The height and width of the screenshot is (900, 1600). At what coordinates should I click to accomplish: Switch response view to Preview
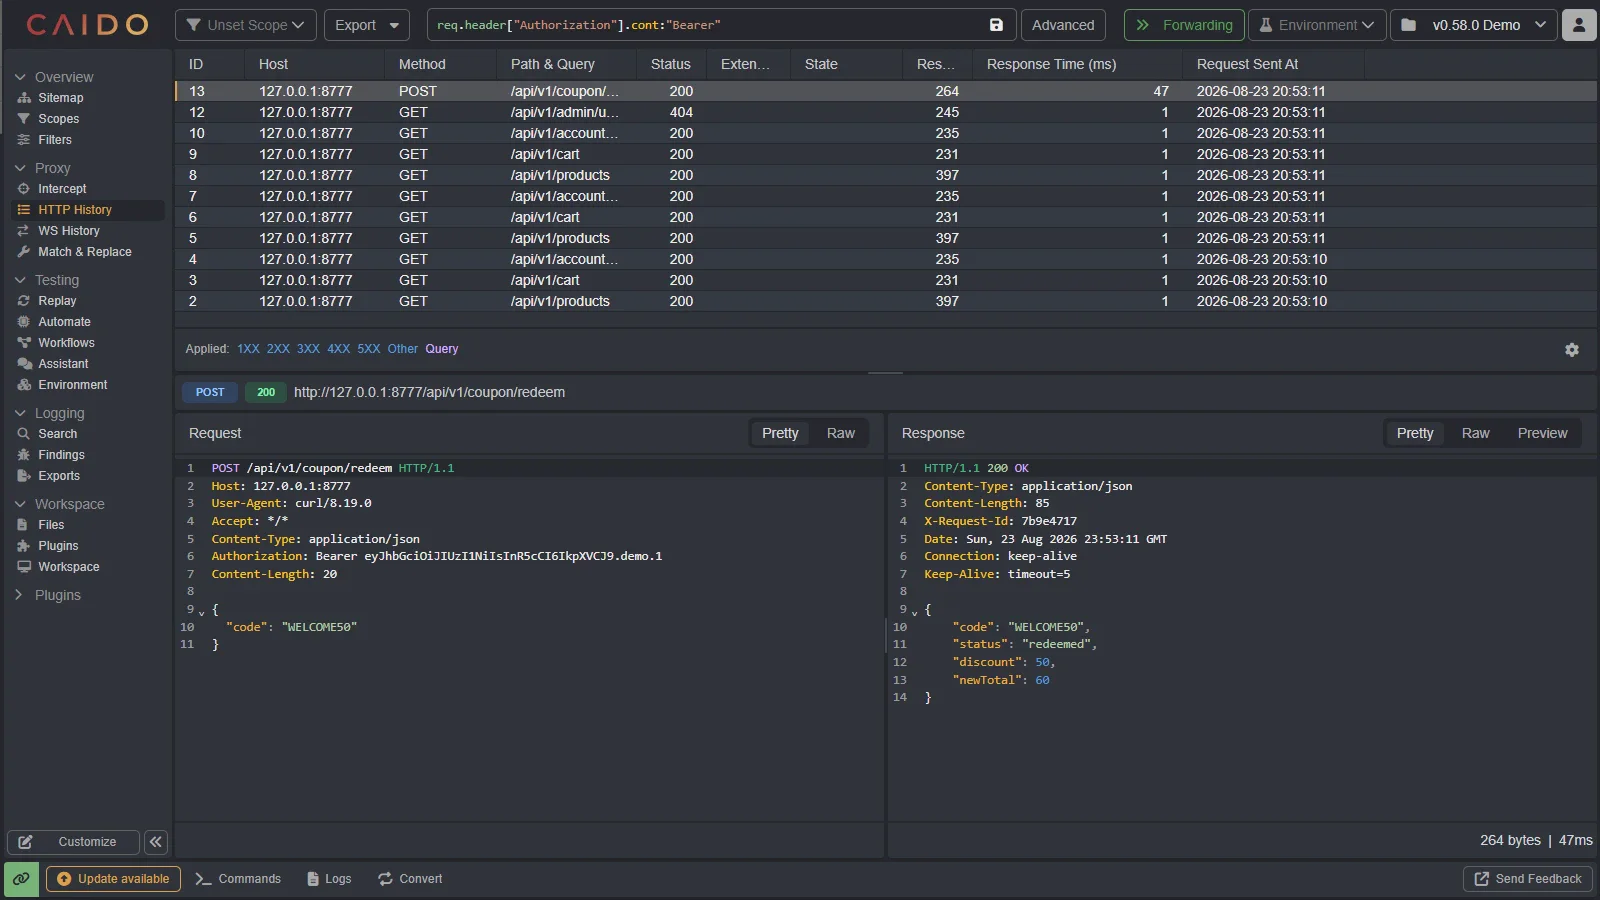tap(1542, 433)
